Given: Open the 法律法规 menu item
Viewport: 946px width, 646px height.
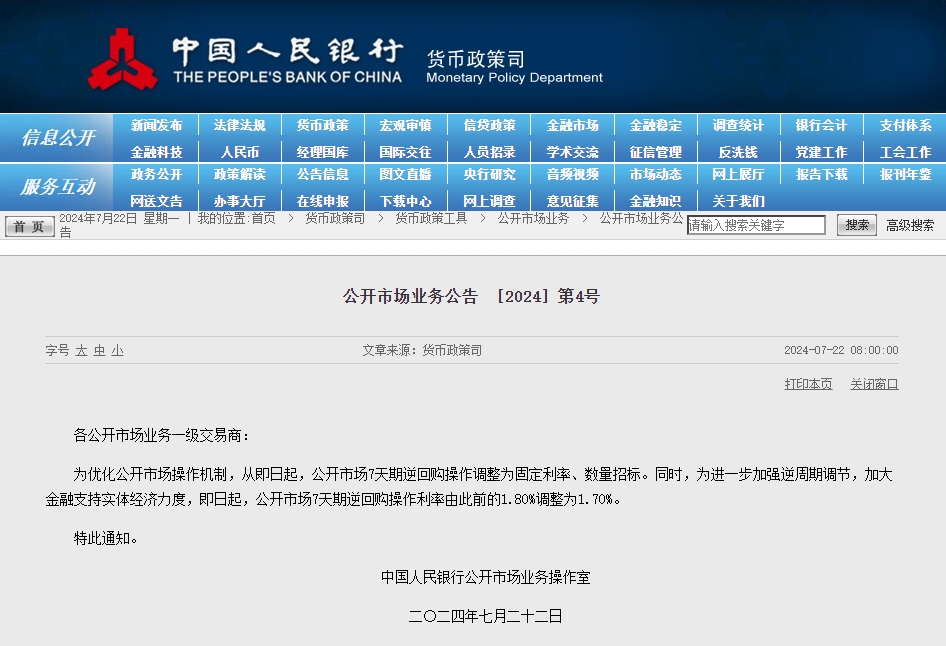Looking at the screenshot, I should (240, 125).
